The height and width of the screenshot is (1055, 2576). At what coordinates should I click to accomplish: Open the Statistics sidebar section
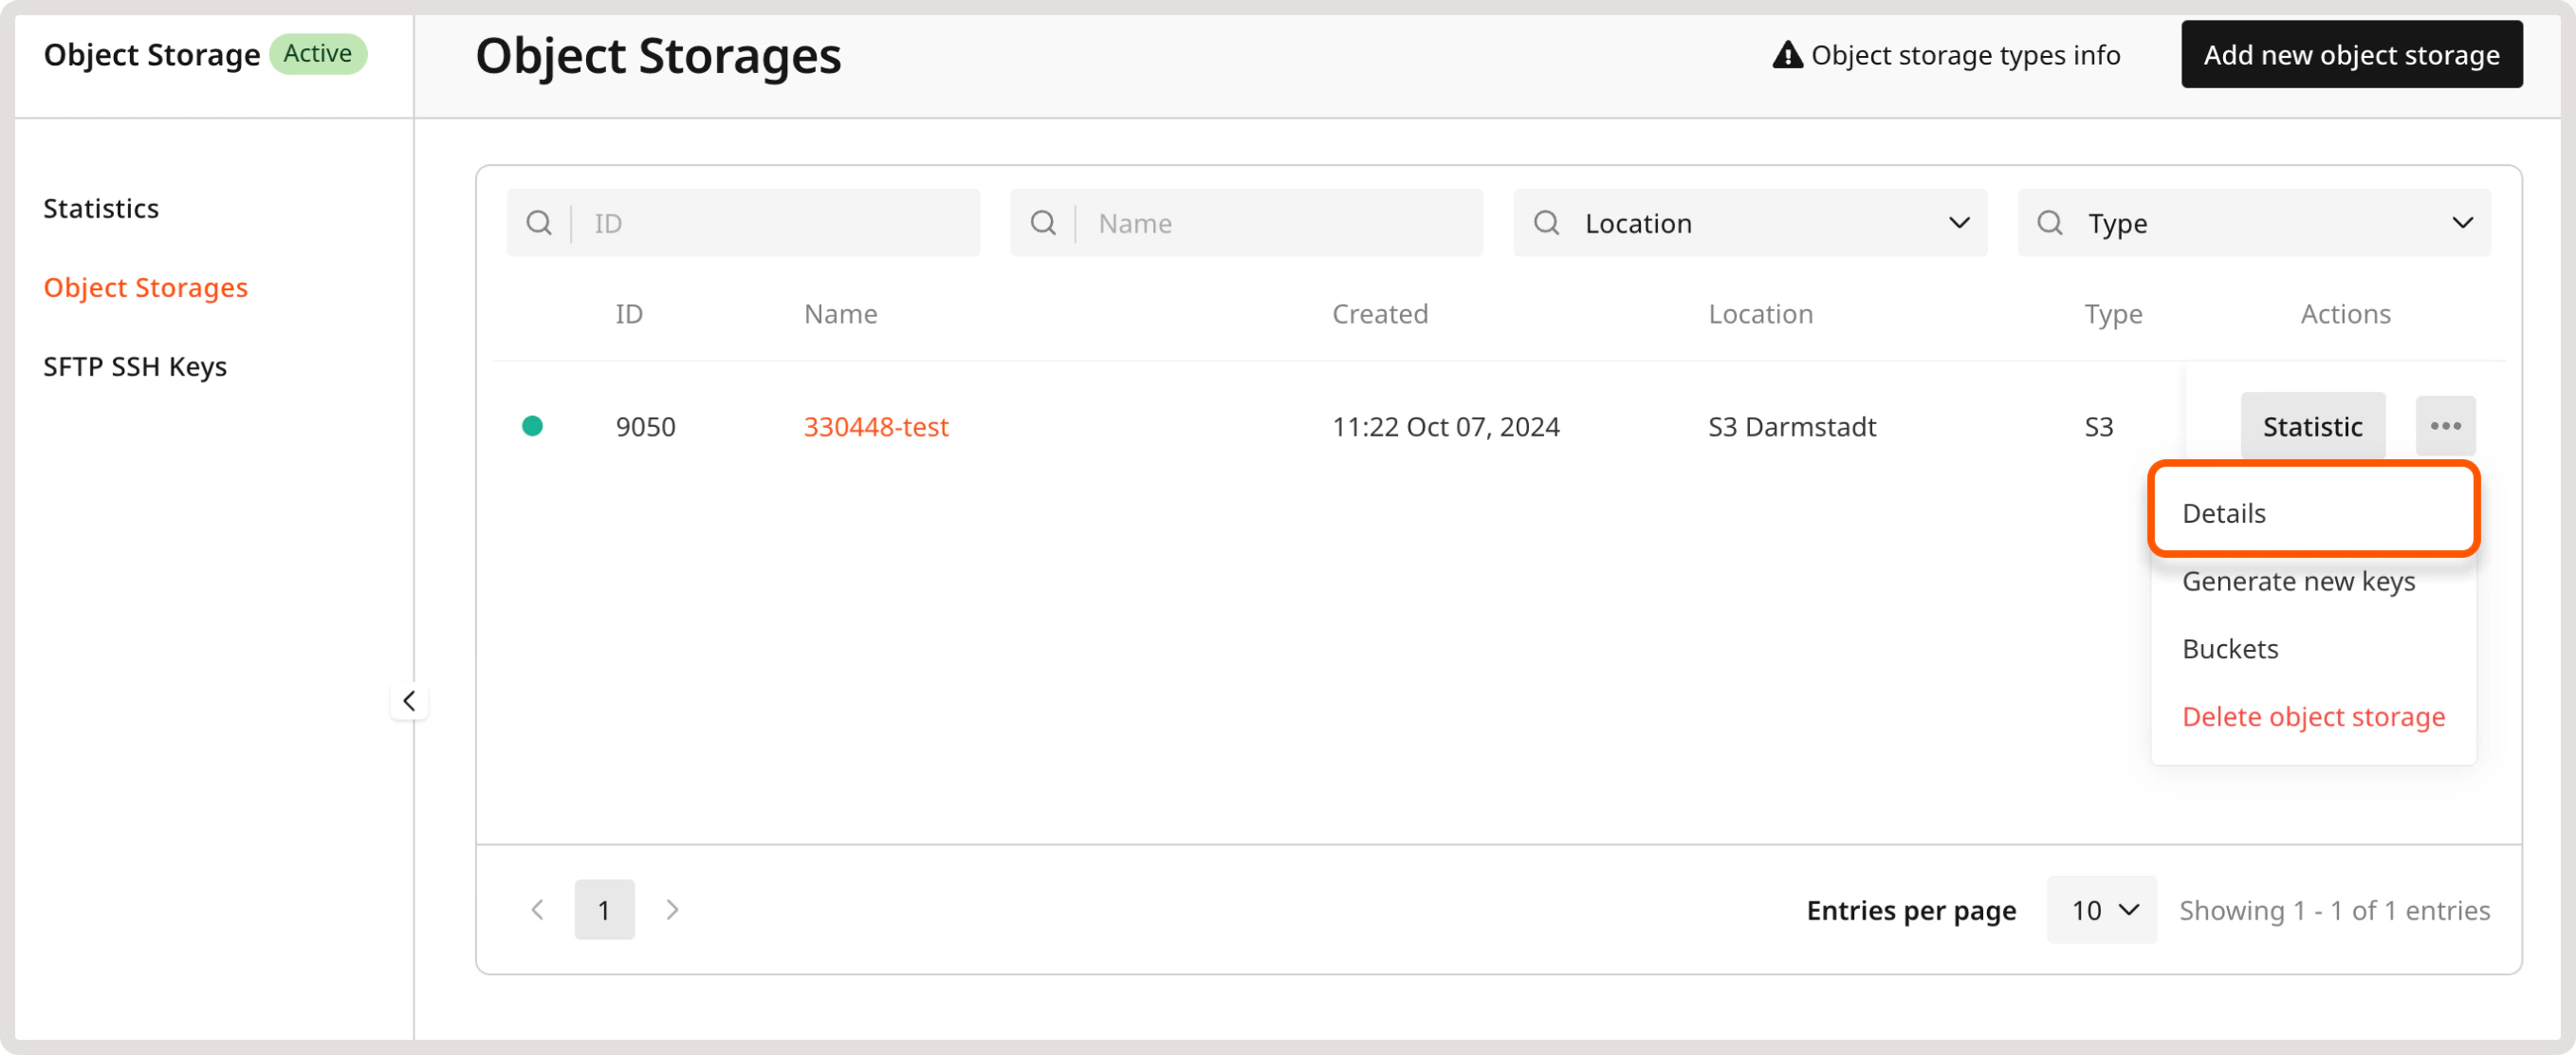click(x=100, y=208)
